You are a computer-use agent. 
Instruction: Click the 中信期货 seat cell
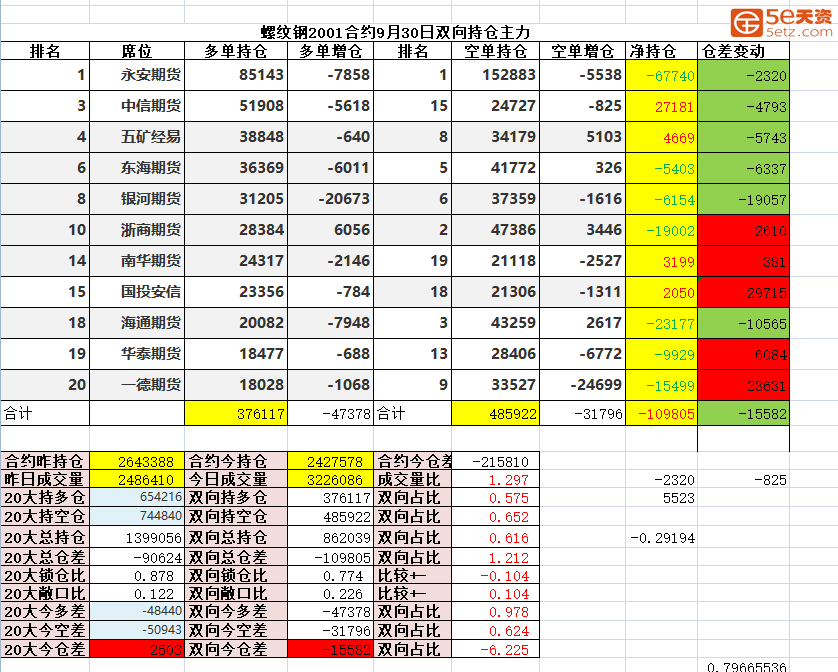[x=137, y=106]
